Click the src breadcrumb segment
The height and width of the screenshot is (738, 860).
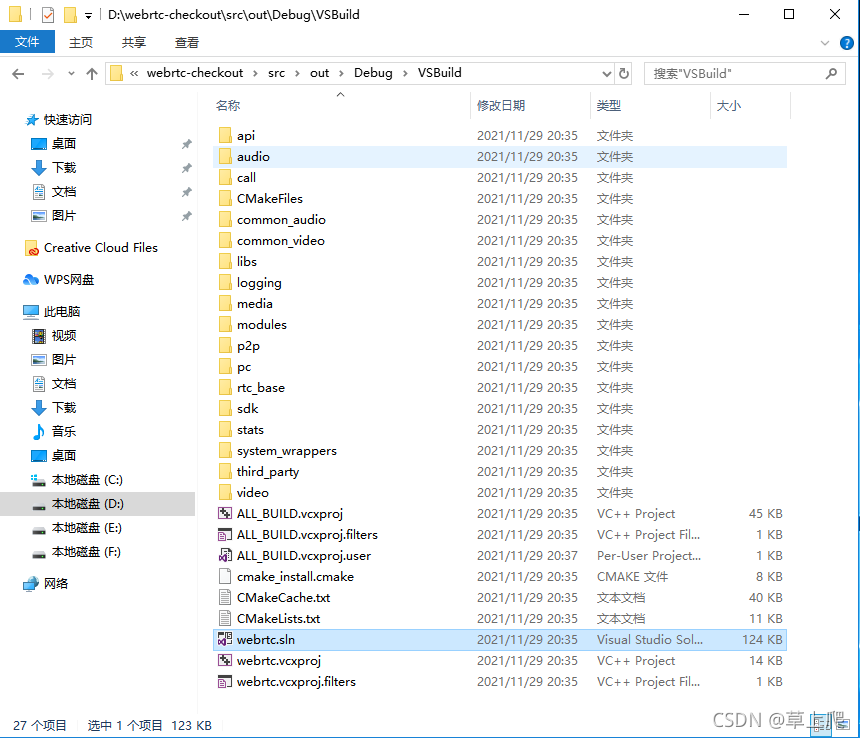(x=276, y=73)
